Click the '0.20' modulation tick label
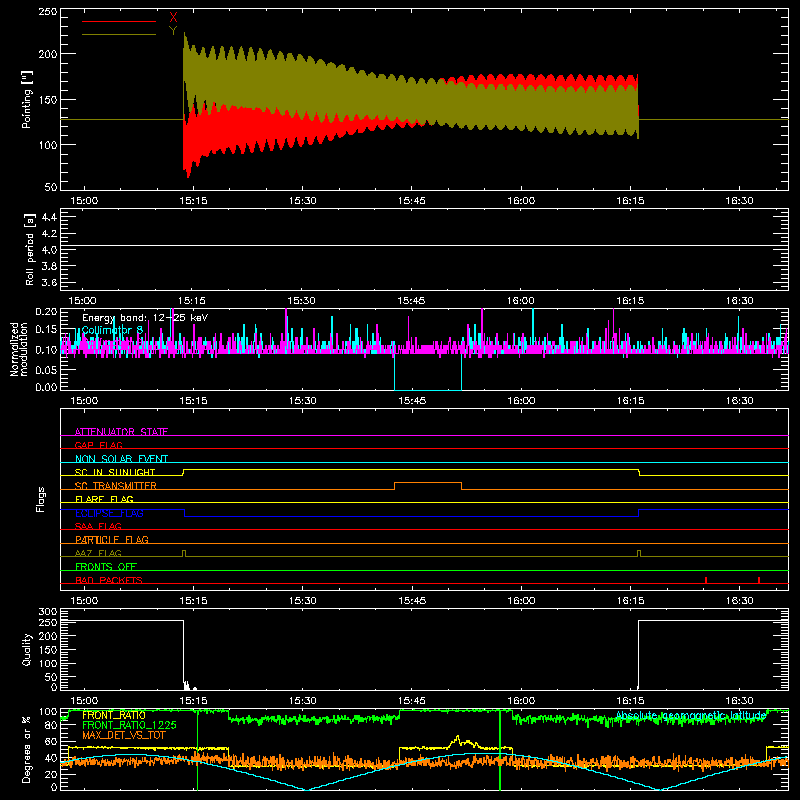The height and width of the screenshot is (800, 800). pos(46,311)
